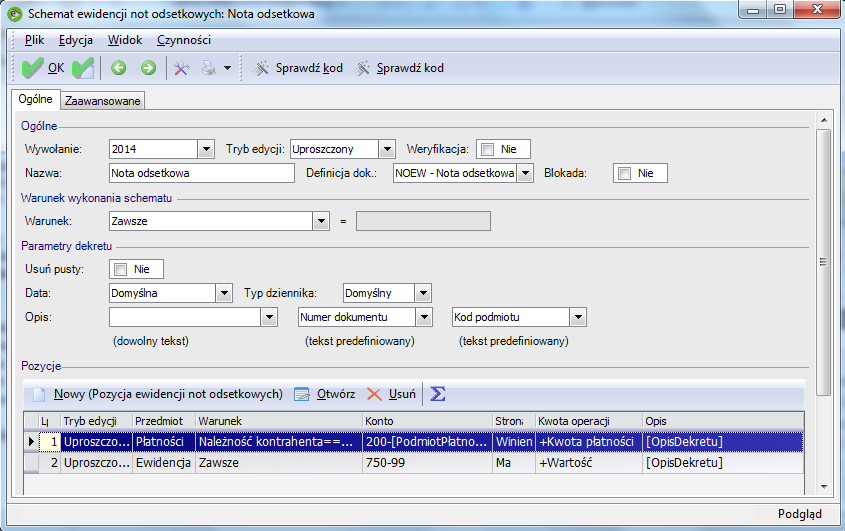Expand the Kod podmiotu dropdown
845x531 pixels.
pos(578,317)
